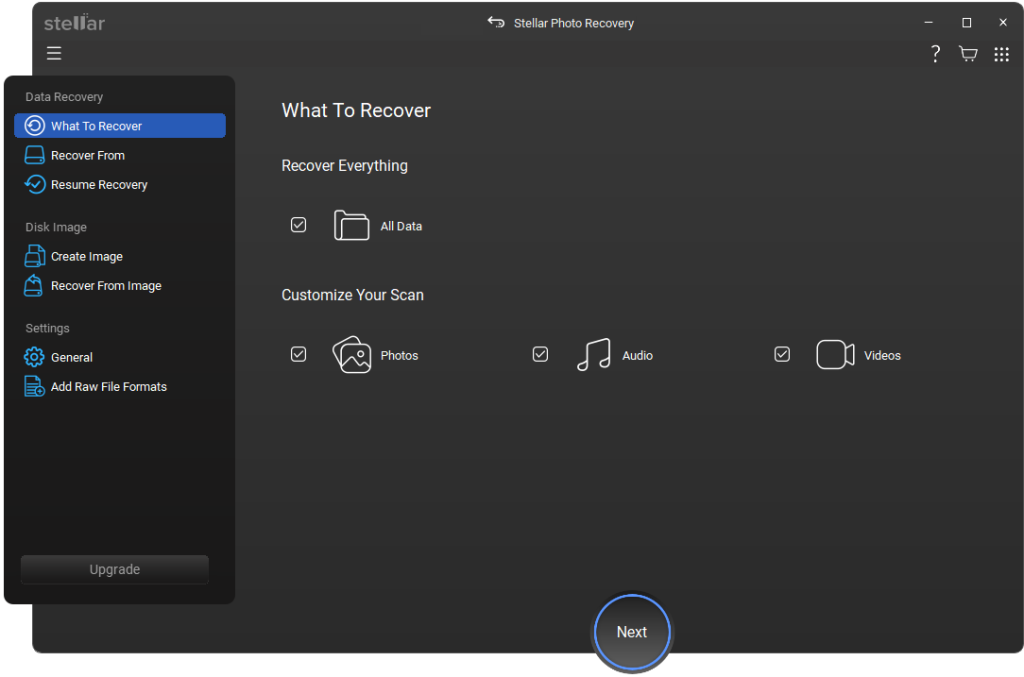Open the nine-dot apps grid icon
Screen dimensions: 1024x677
tap(1001, 54)
